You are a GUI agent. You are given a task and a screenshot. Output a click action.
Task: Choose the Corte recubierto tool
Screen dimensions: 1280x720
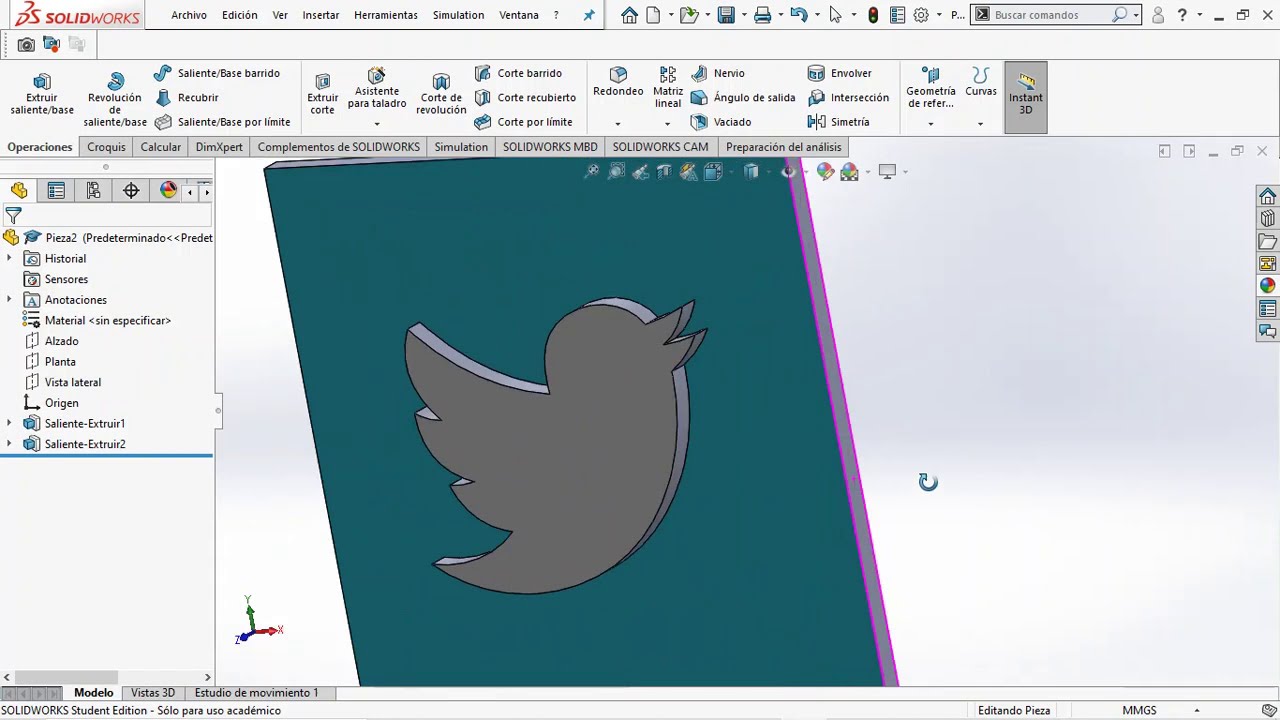pos(525,98)
